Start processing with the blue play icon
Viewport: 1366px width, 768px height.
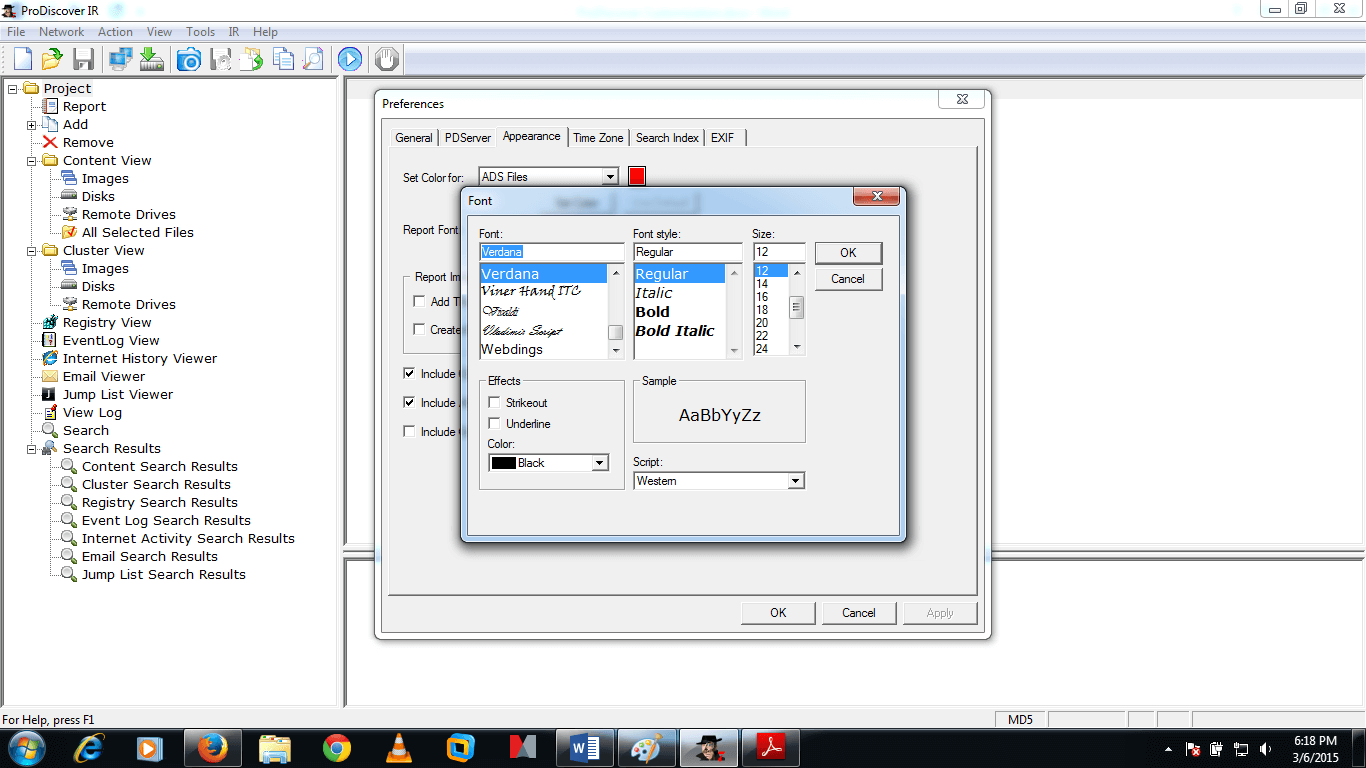point(349,58)
